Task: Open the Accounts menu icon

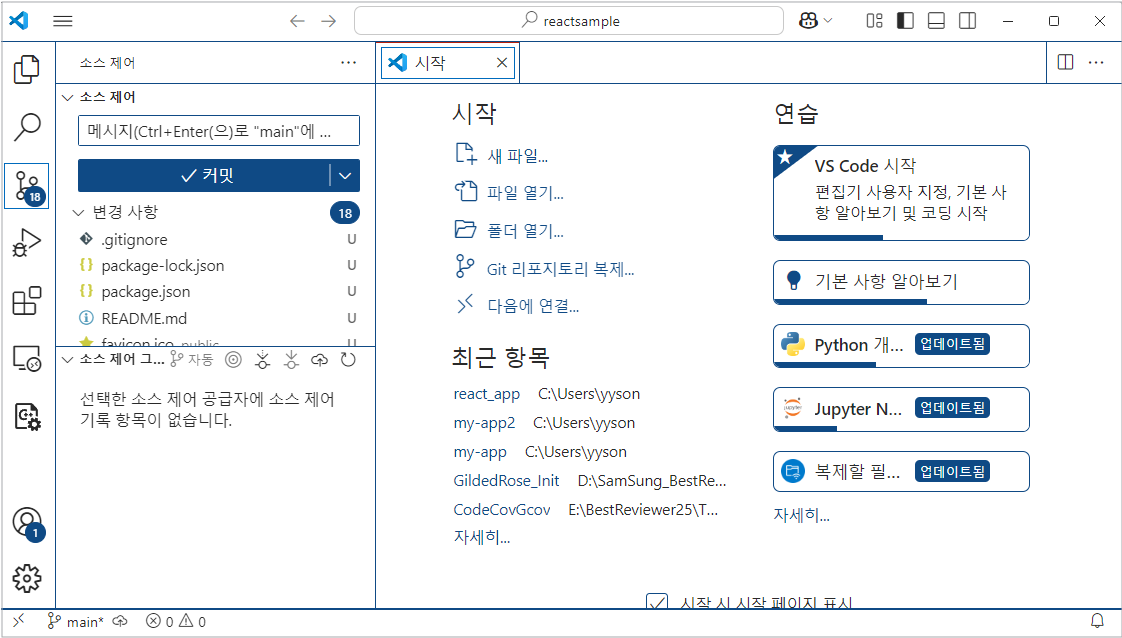Action: click(27, 523)
